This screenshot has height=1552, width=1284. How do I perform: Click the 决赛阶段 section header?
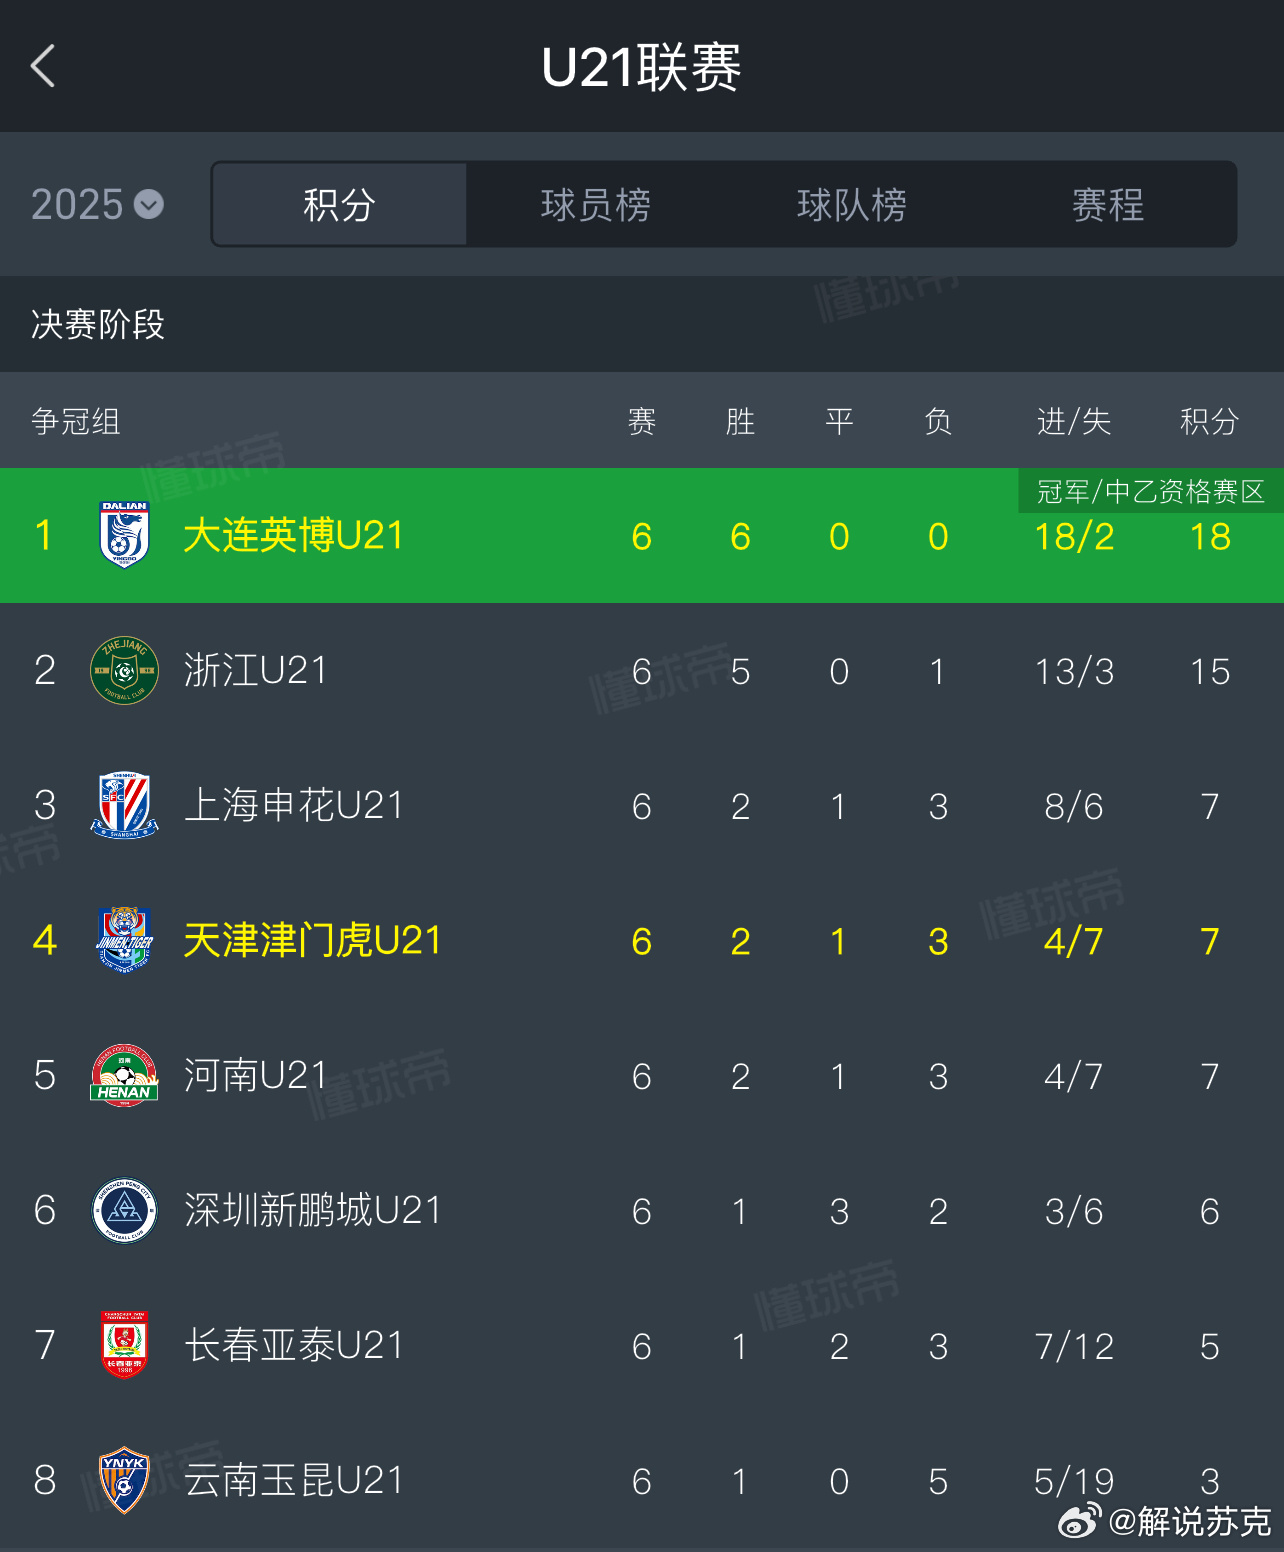pyautogui.click(x=98, y=324)
